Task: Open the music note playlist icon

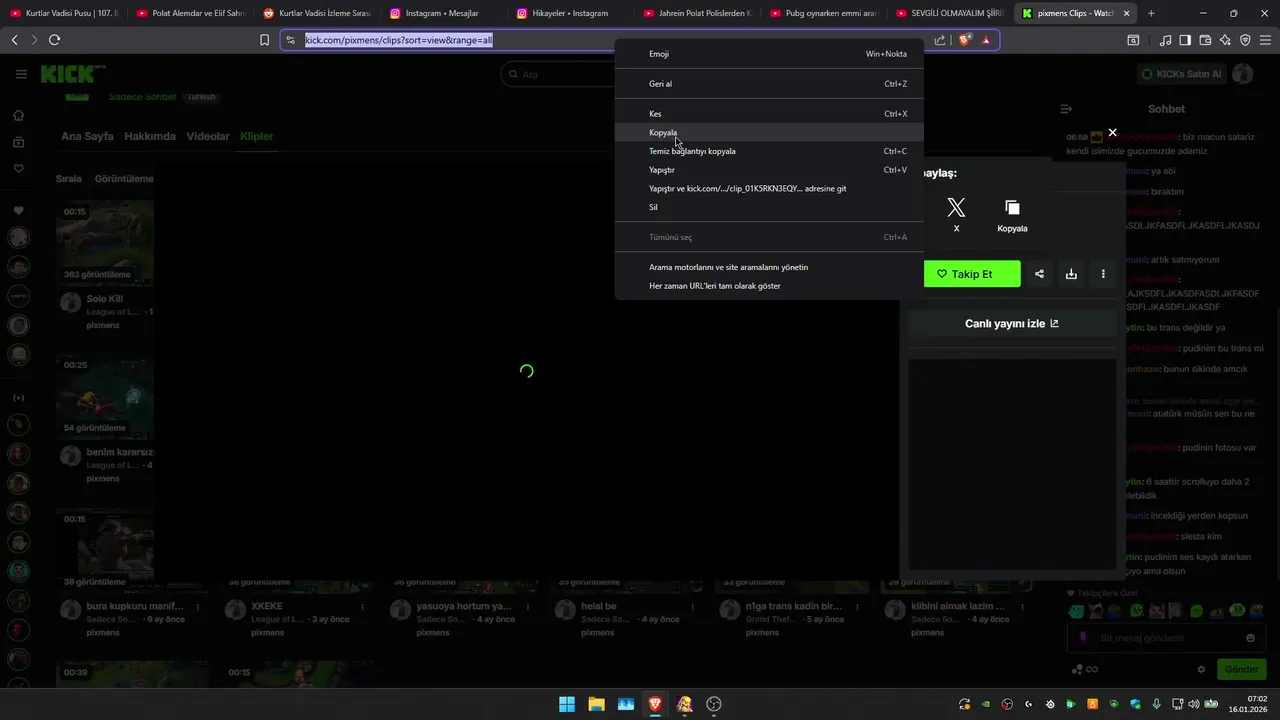Action: pyautogui.click(x=1165, y=40)
